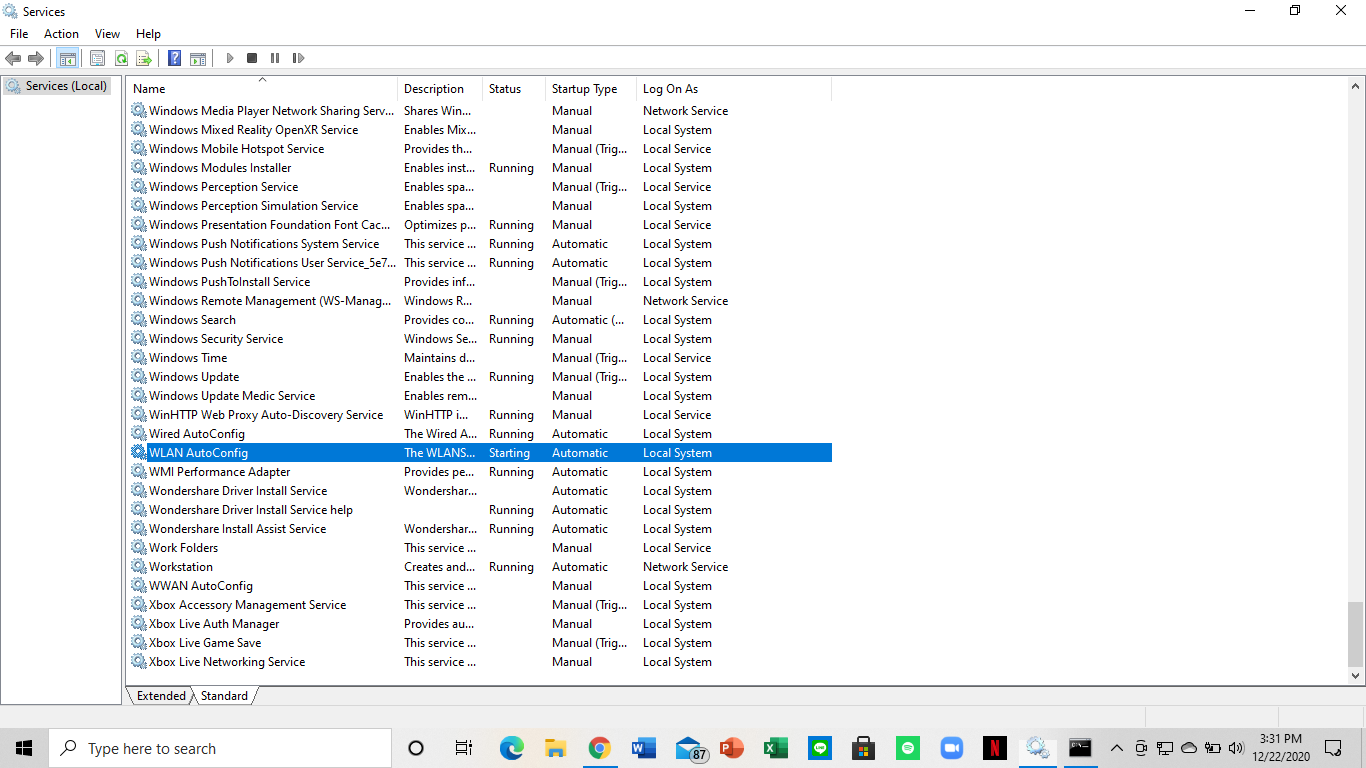Open the File menu
The image size is (1366, 768).
(19, 34)
